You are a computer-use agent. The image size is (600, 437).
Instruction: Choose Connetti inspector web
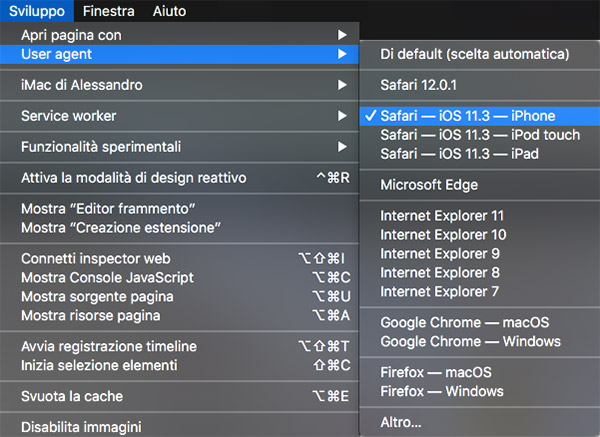pos(179,259)
